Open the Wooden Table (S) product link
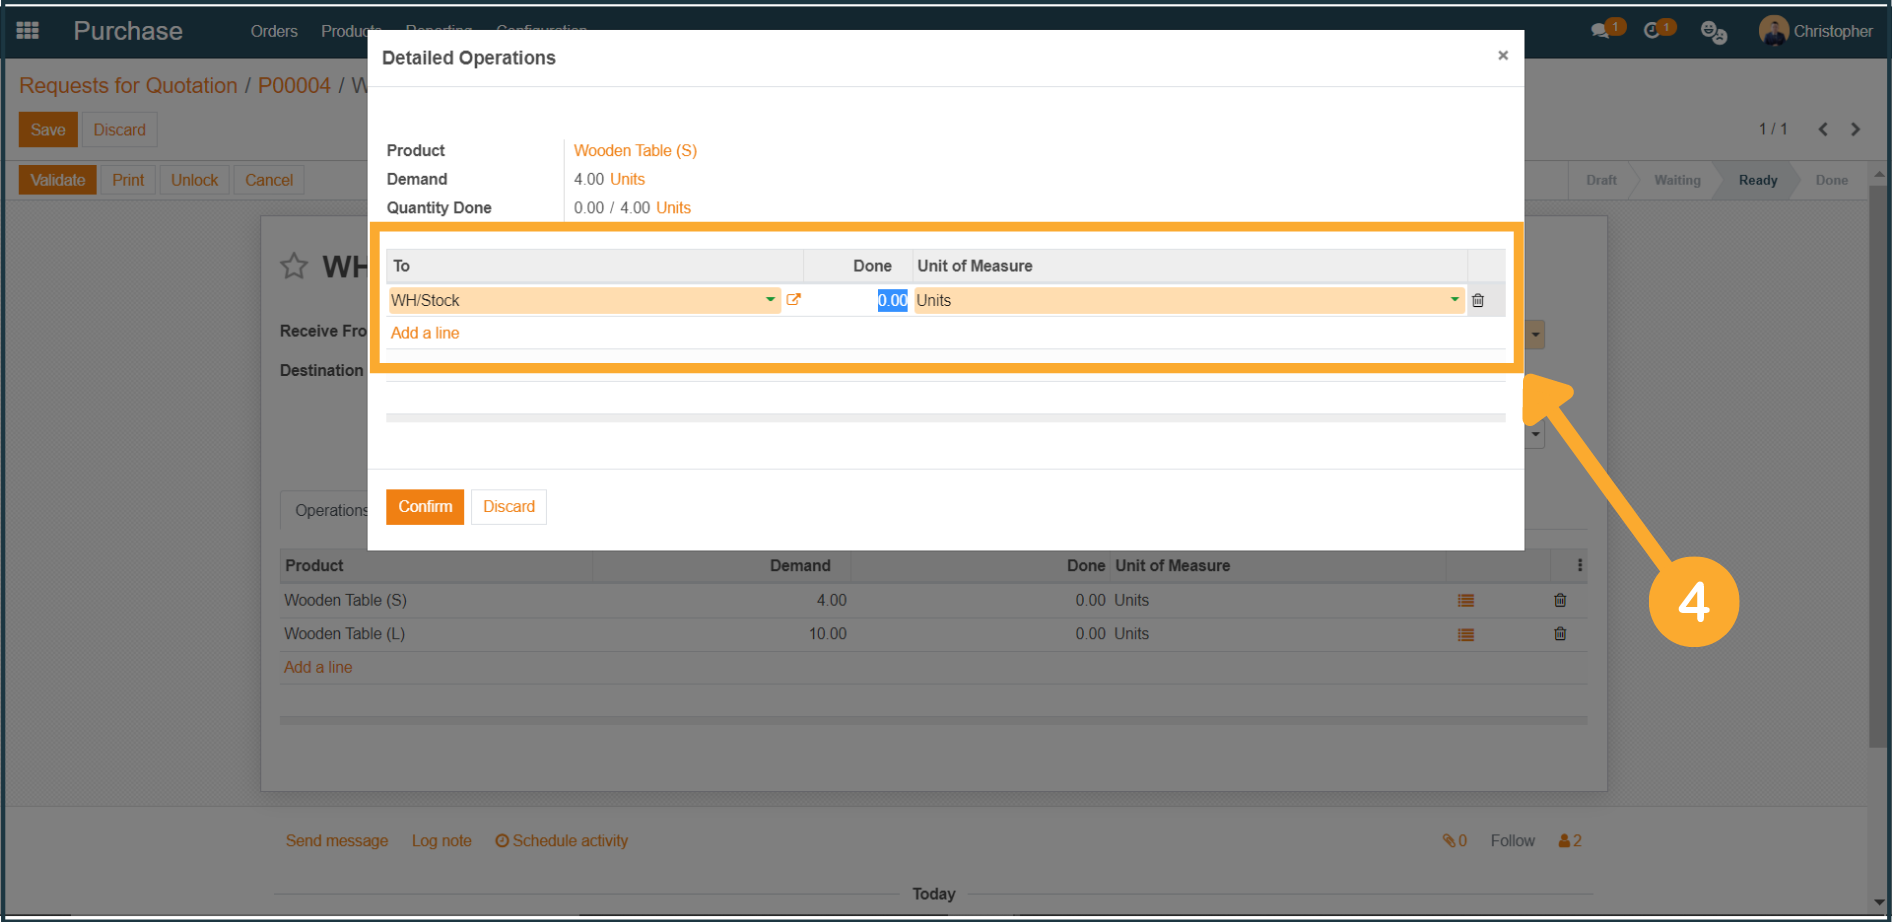The image size is (1892, 922). coord(635,151)
